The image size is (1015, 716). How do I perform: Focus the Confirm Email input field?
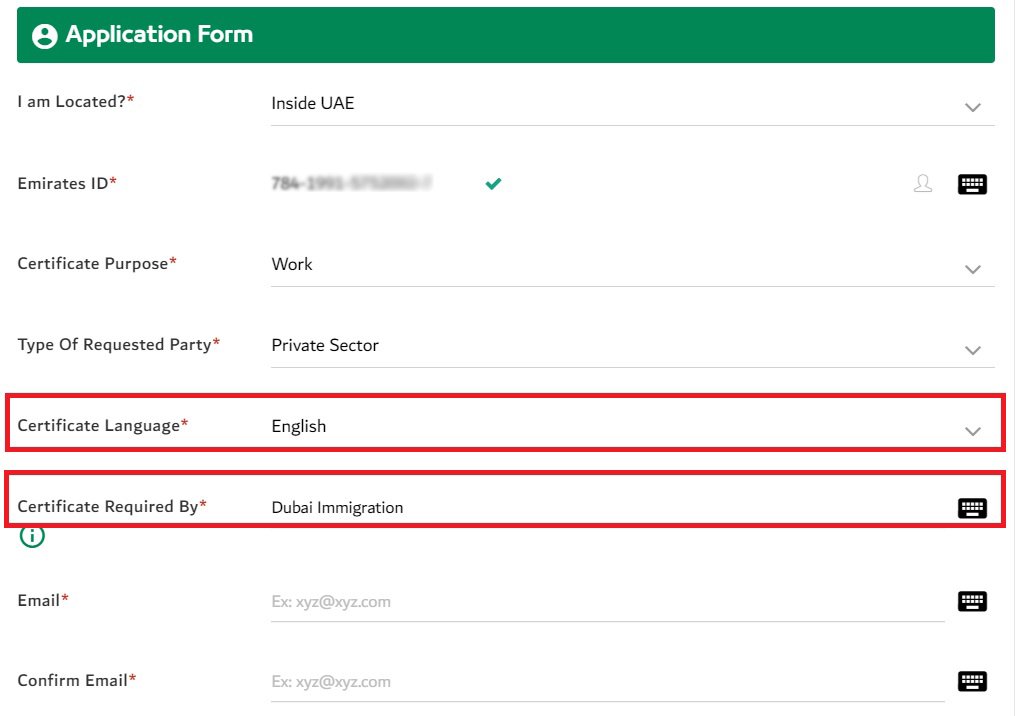point(608,682)
